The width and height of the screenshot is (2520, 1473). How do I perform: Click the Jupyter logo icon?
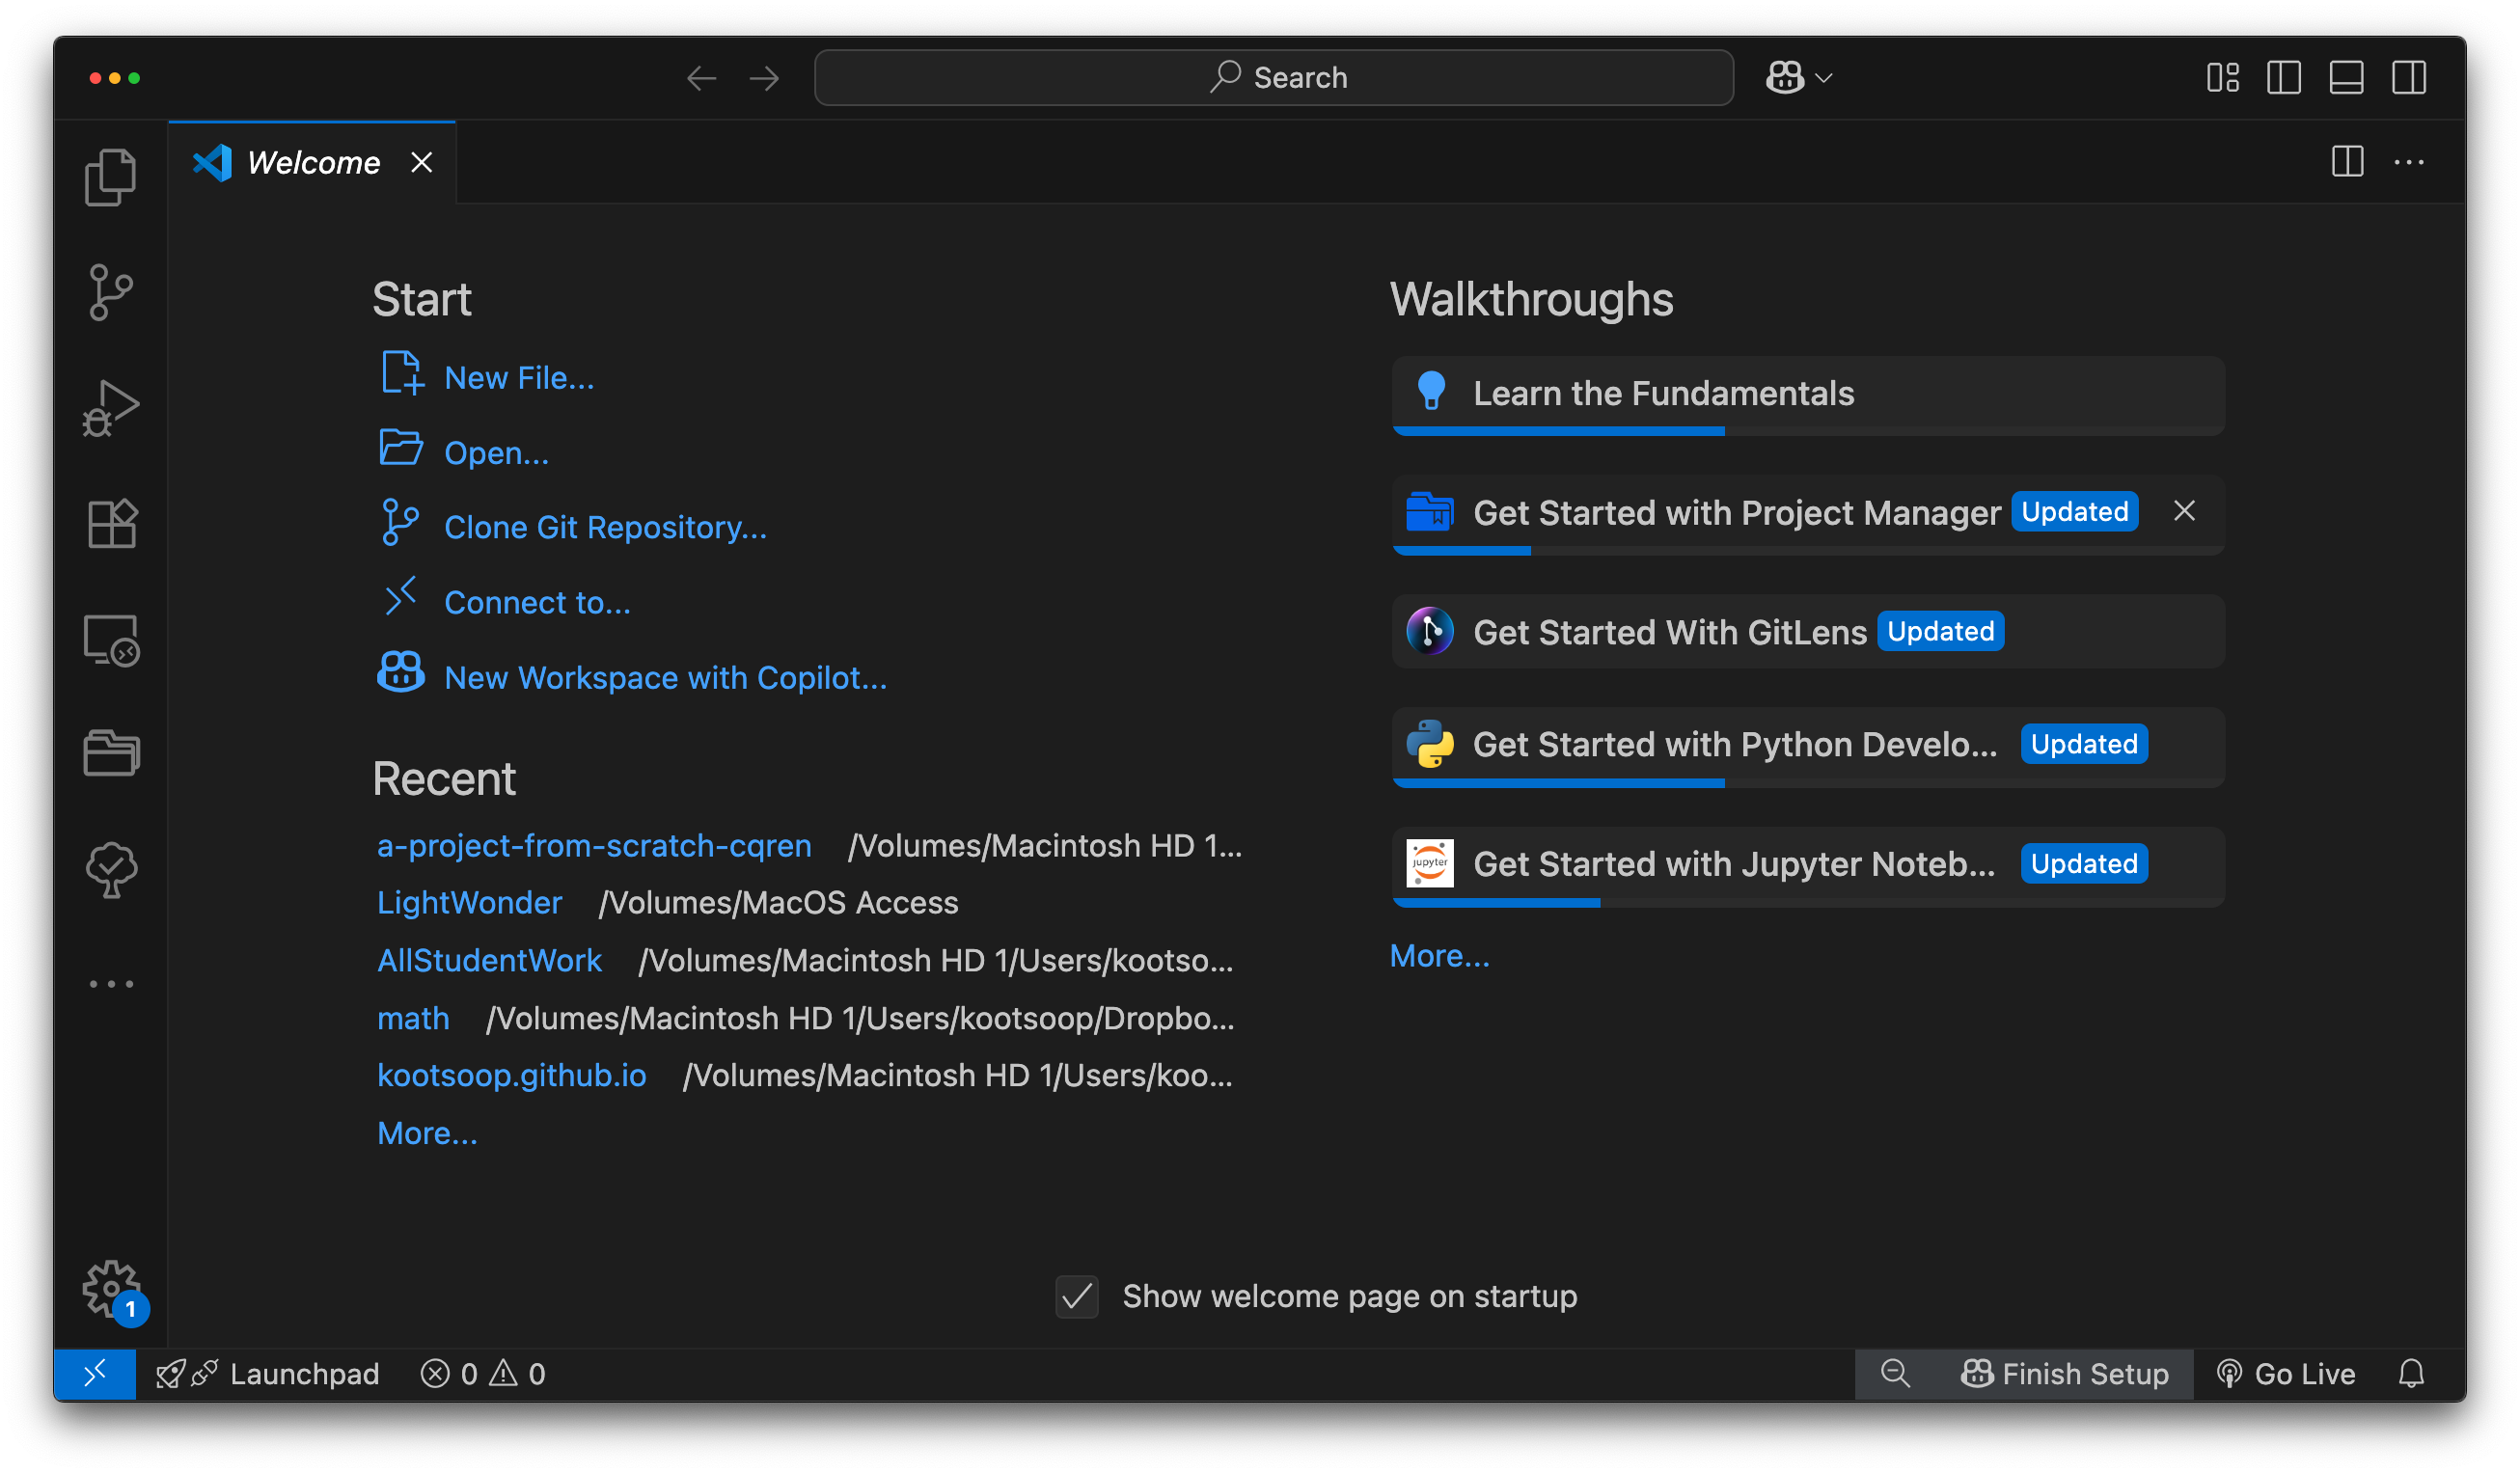pos(1430,864)
